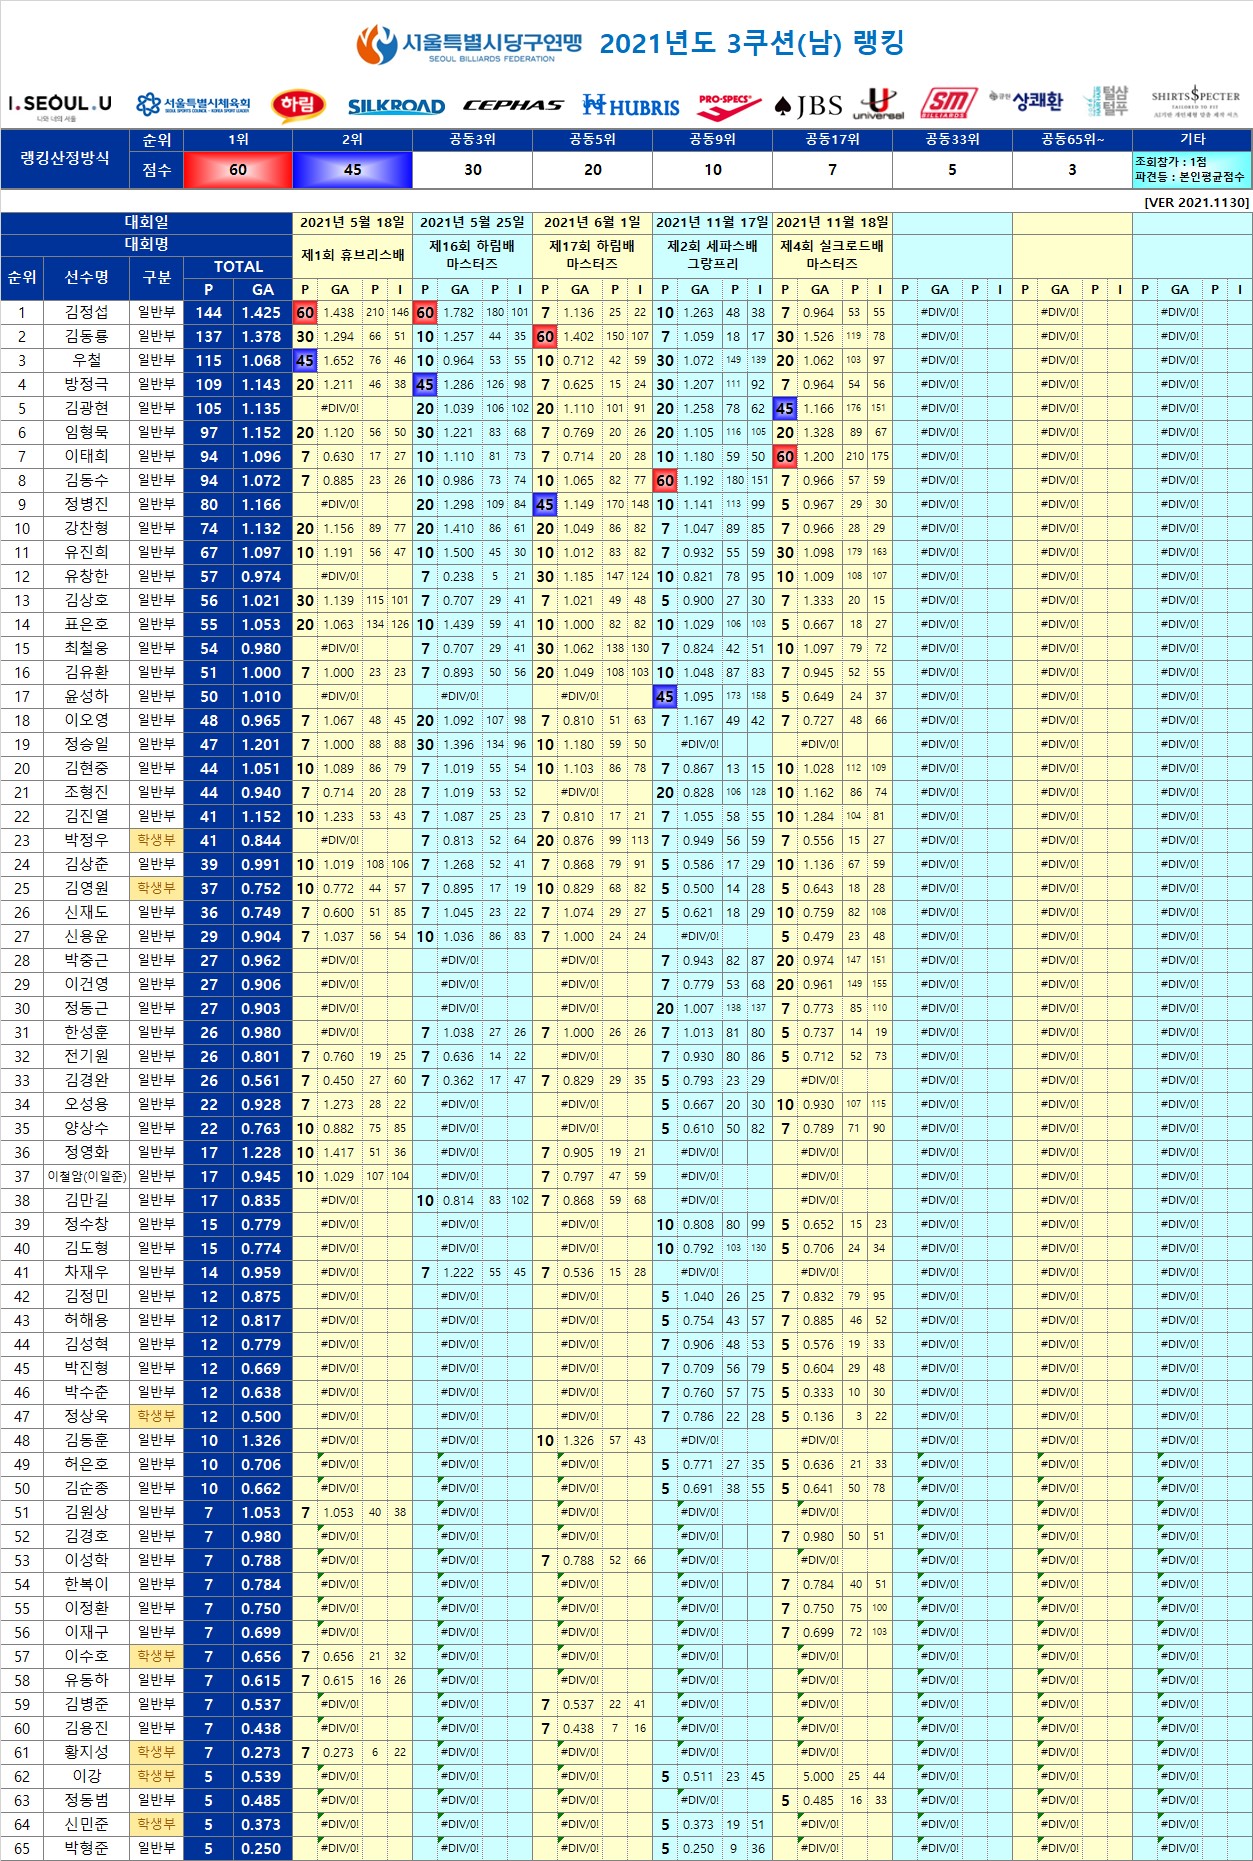Click the blue 45 points cell under 2위

[x=352, y=170]
